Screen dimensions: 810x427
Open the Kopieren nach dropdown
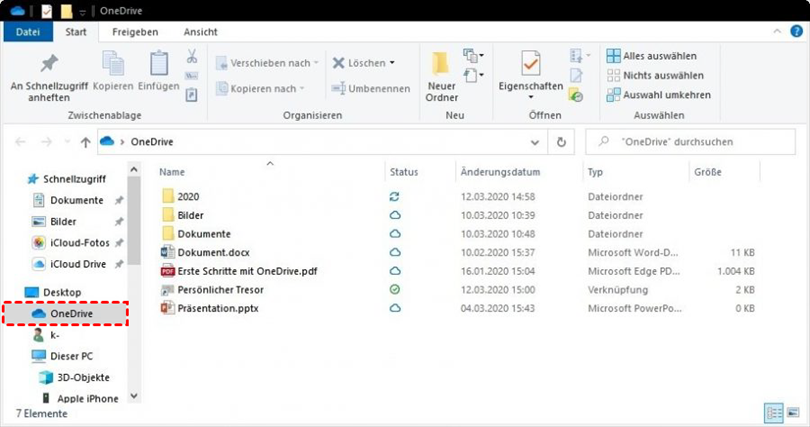[268, 89]
